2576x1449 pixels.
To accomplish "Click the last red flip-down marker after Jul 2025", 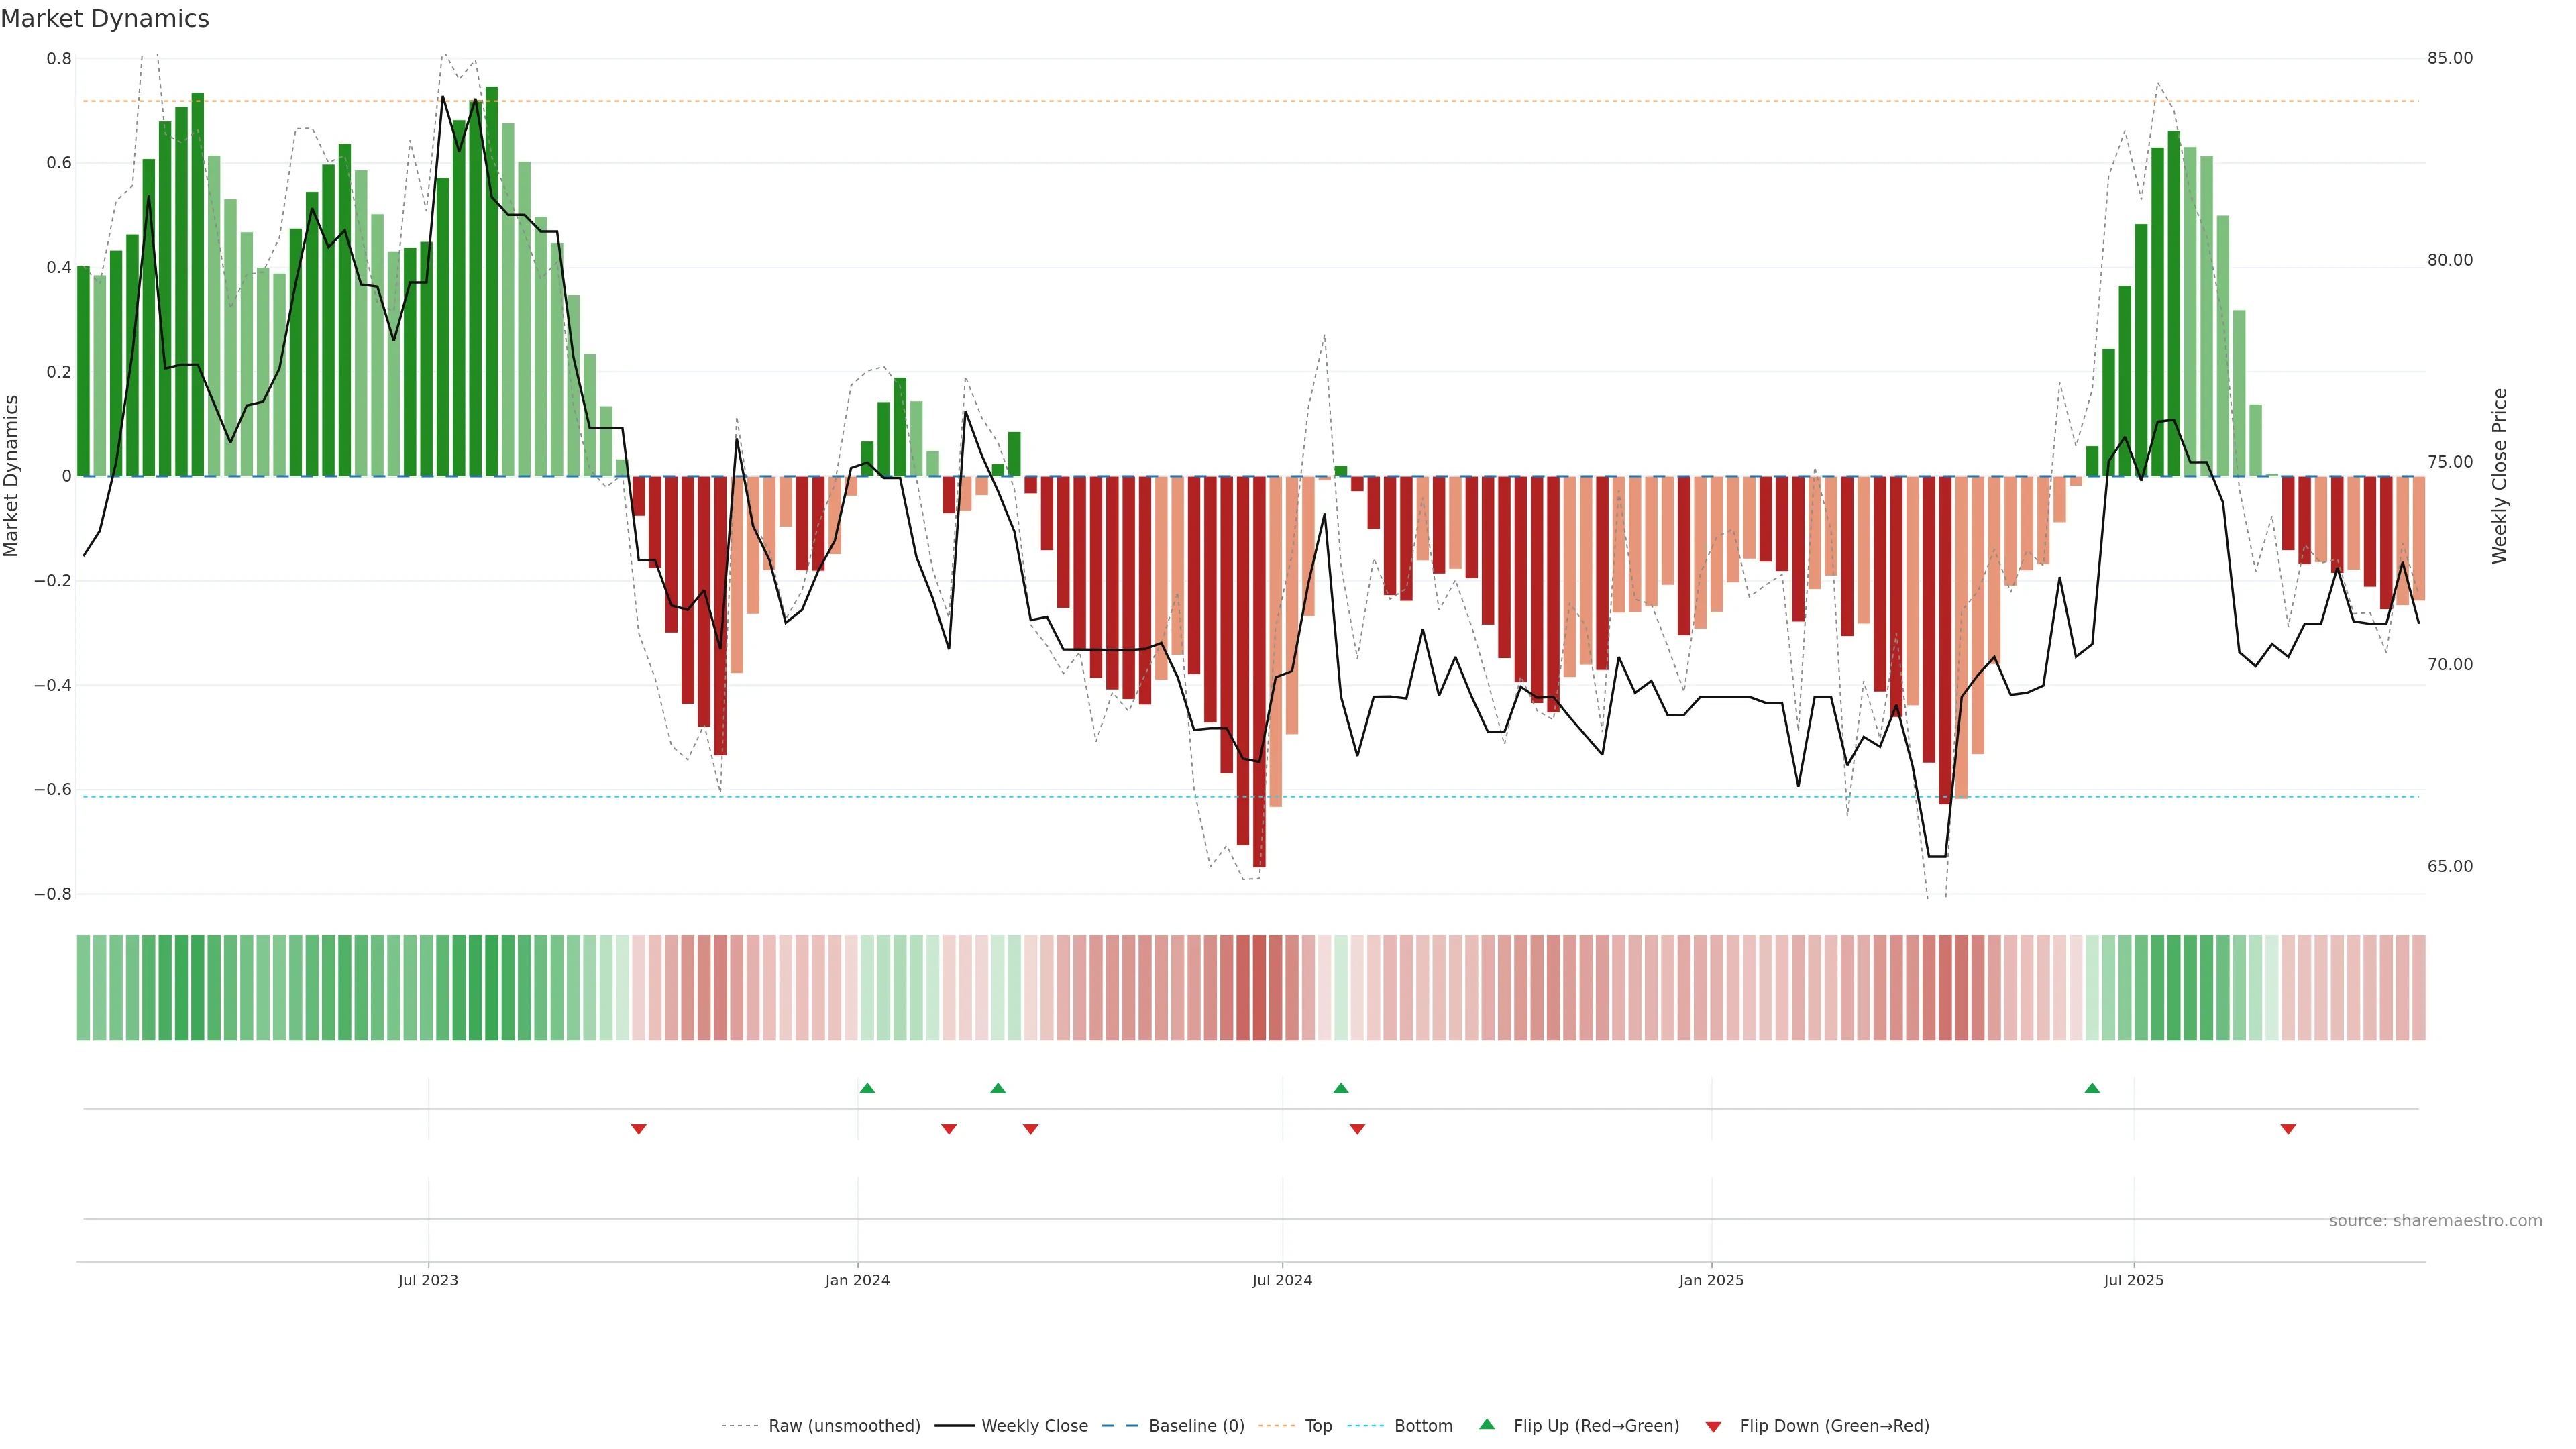I will 2288,1129.
